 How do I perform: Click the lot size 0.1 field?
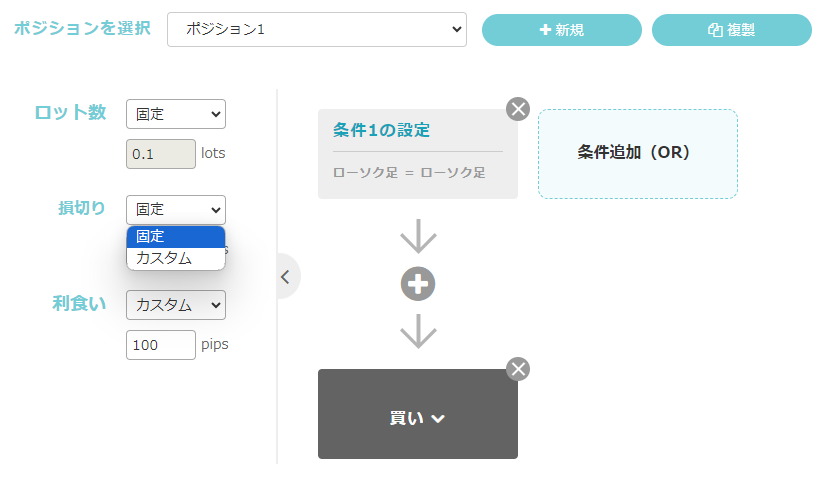pyautogui.click(x=161, y=154)
